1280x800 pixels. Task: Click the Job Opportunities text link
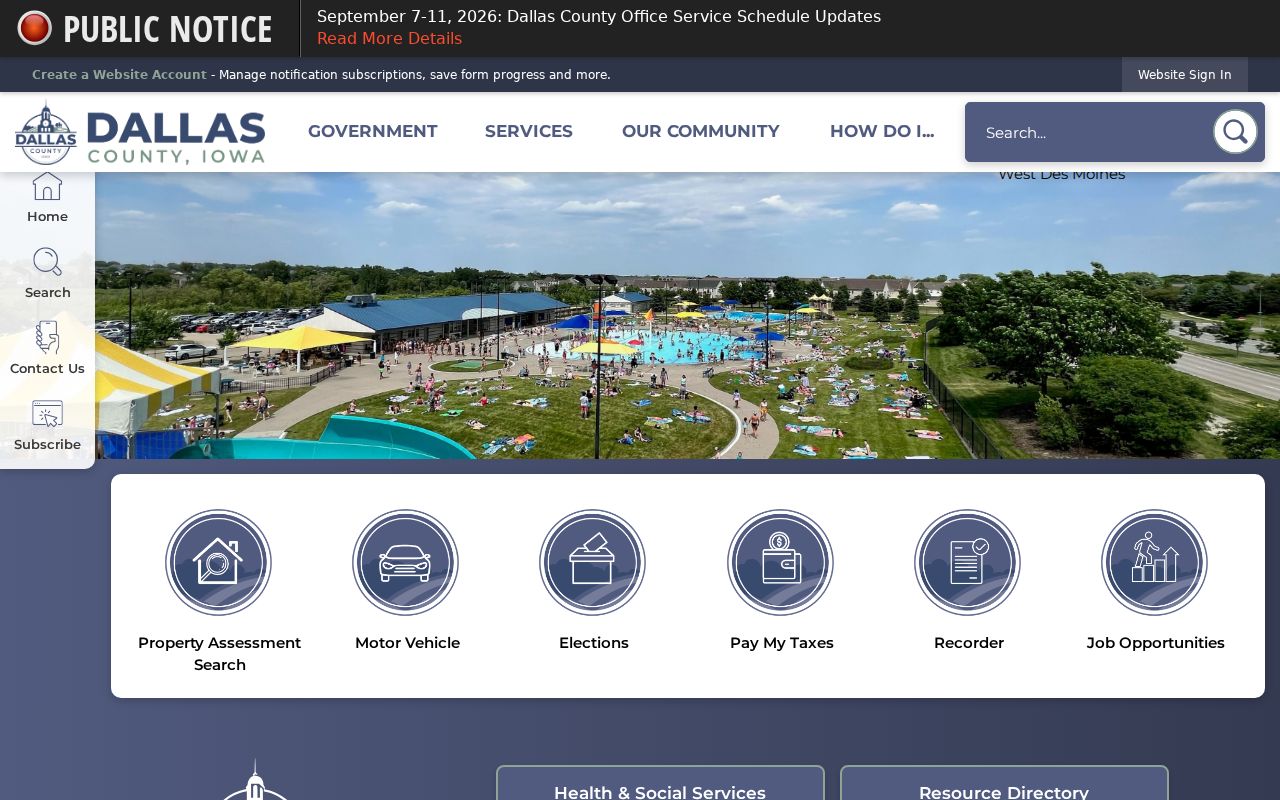1156,643
